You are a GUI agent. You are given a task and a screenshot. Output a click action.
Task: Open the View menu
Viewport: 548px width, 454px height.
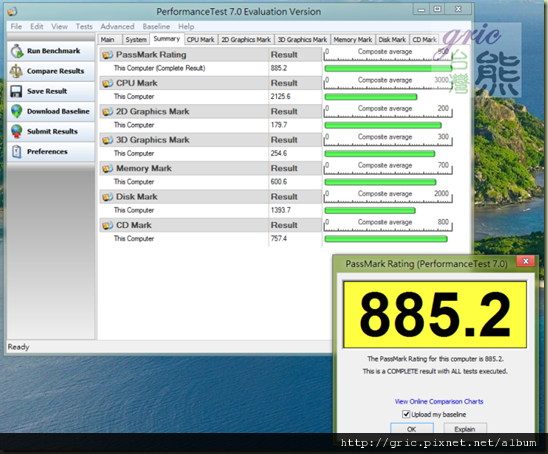(59, 27)
